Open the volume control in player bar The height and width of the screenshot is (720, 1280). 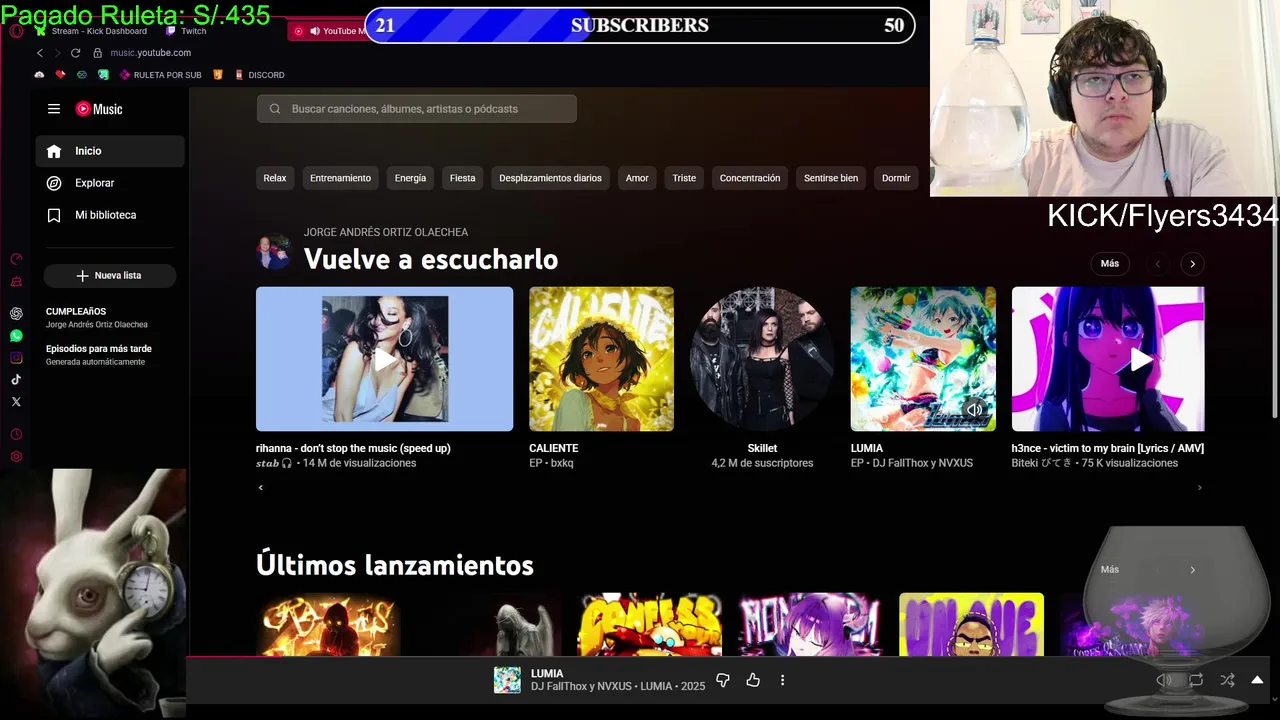click(x=1165, y=680)
